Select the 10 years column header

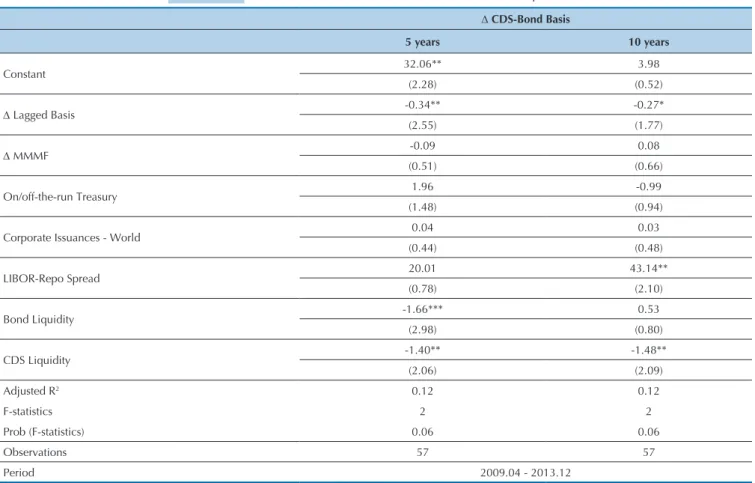click(649, 42)
